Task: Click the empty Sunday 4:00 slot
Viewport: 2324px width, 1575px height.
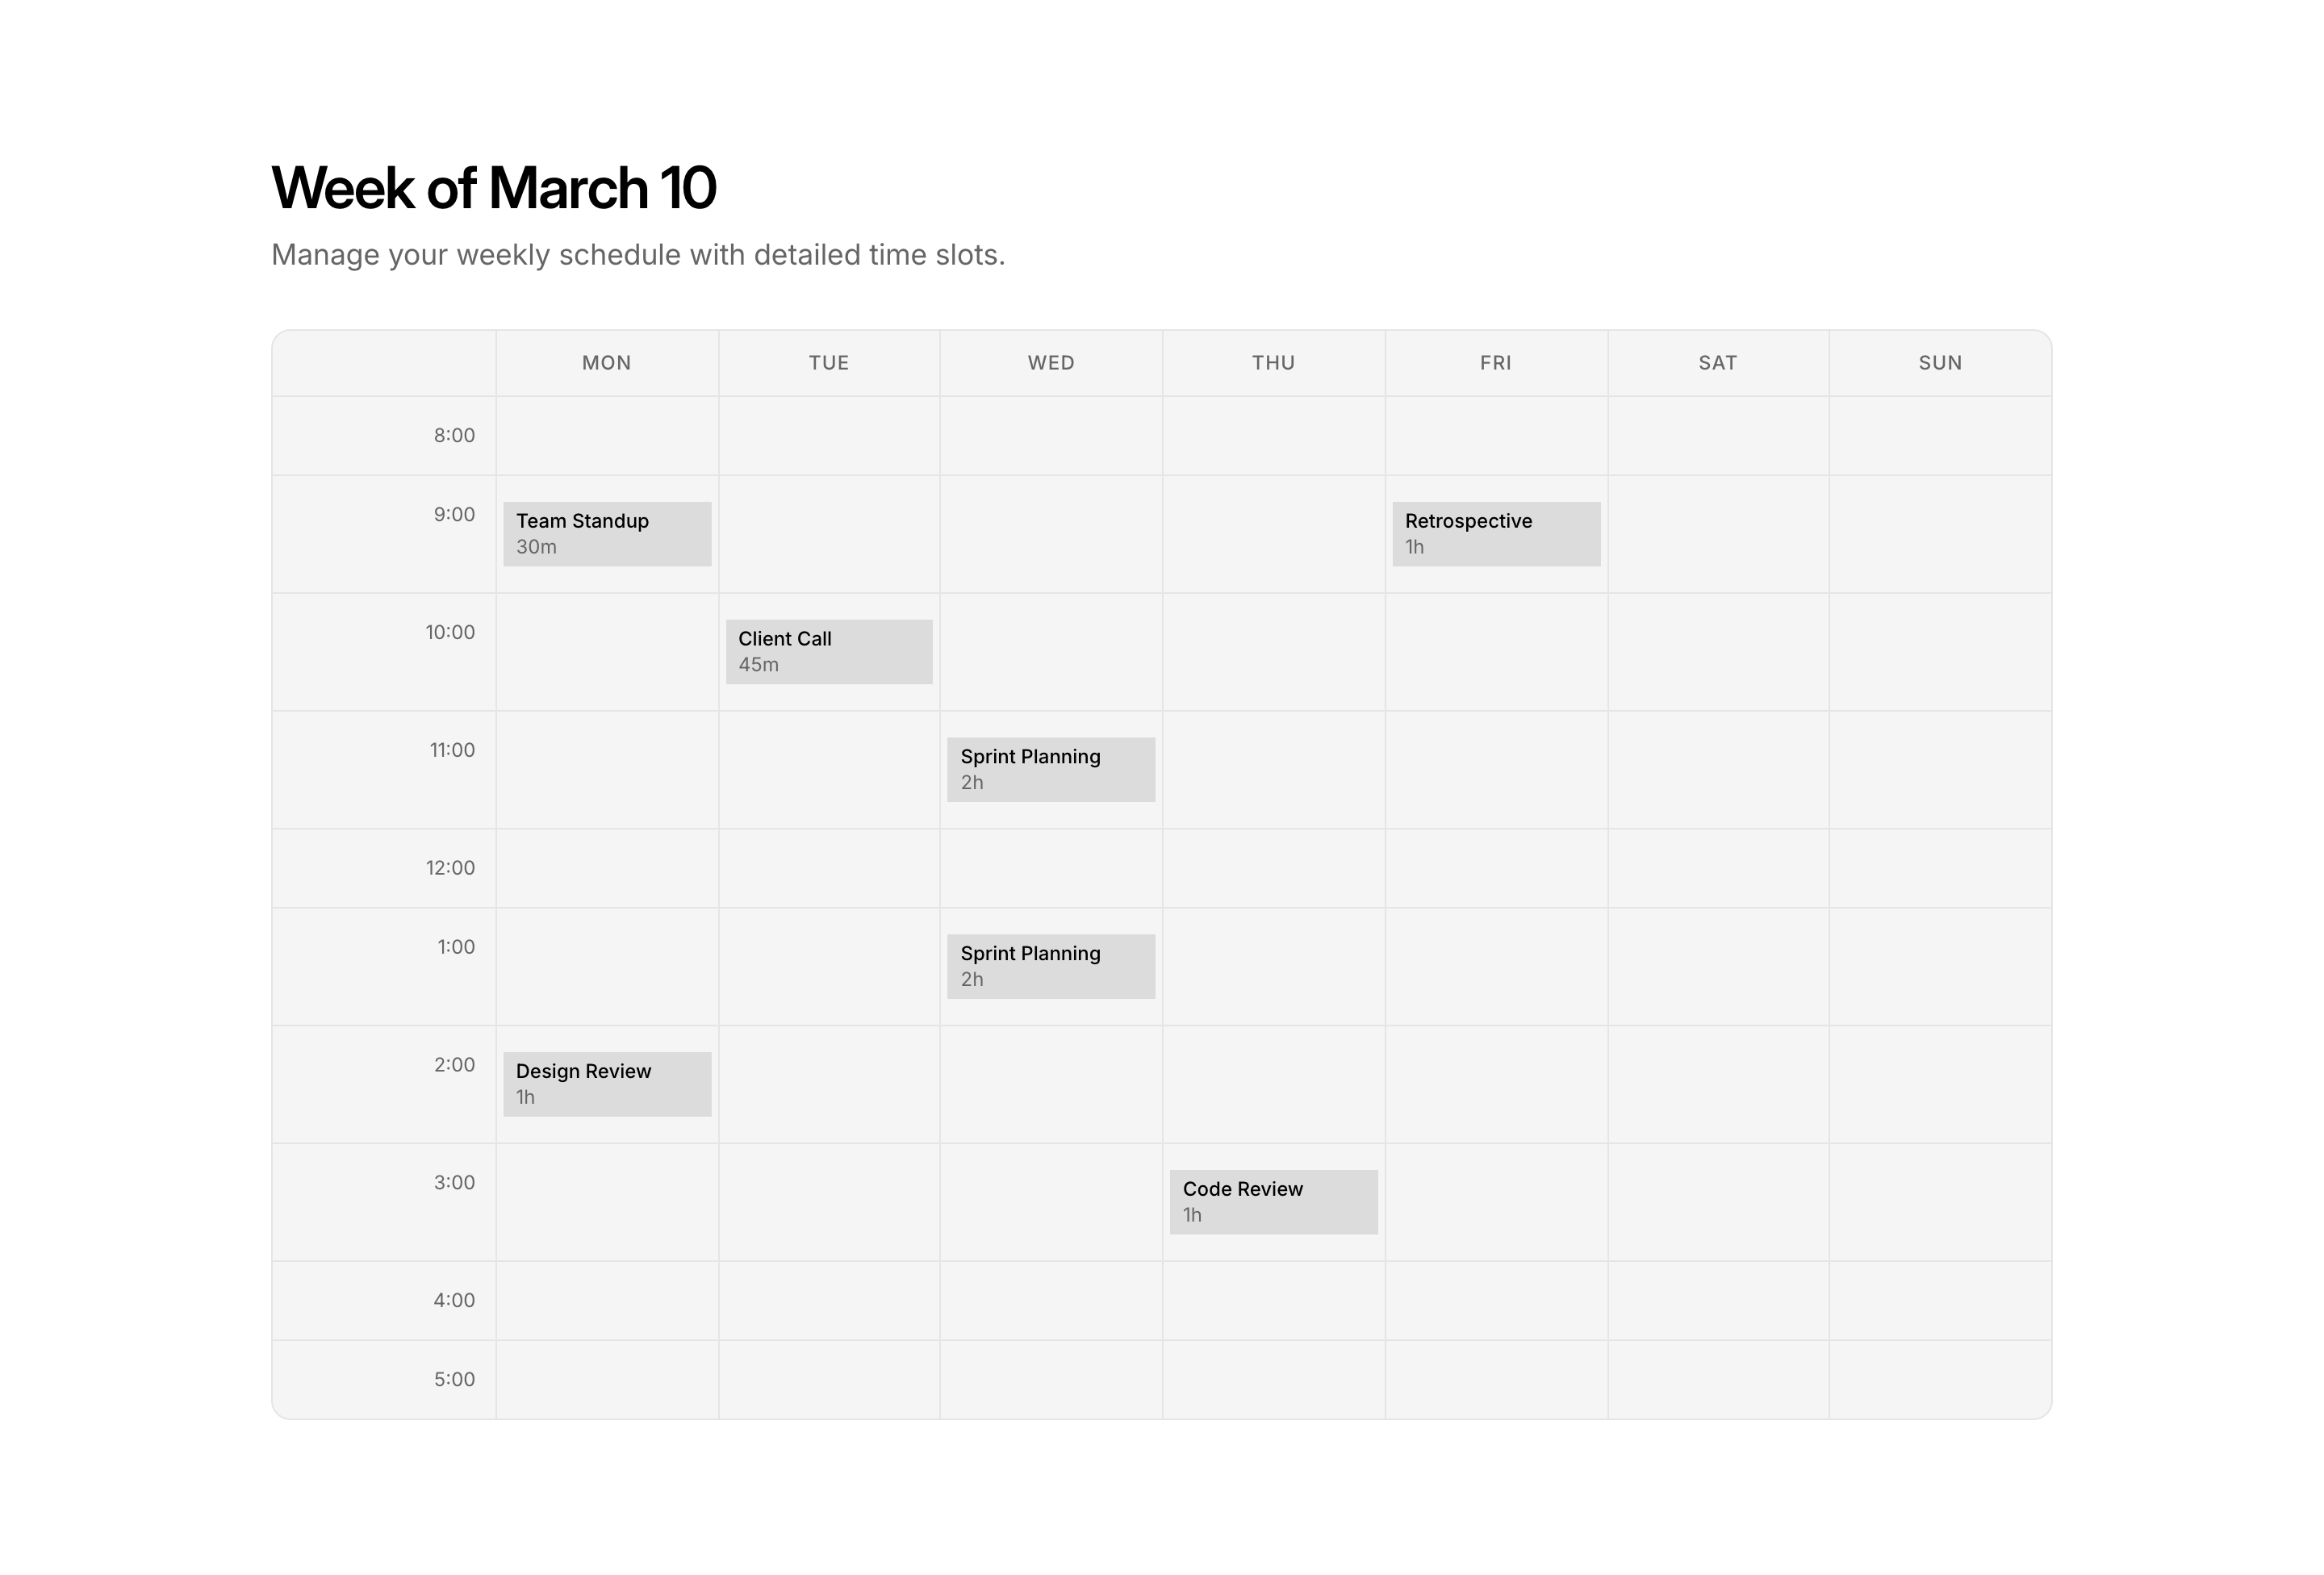Action: (x=1940, y=1301)
